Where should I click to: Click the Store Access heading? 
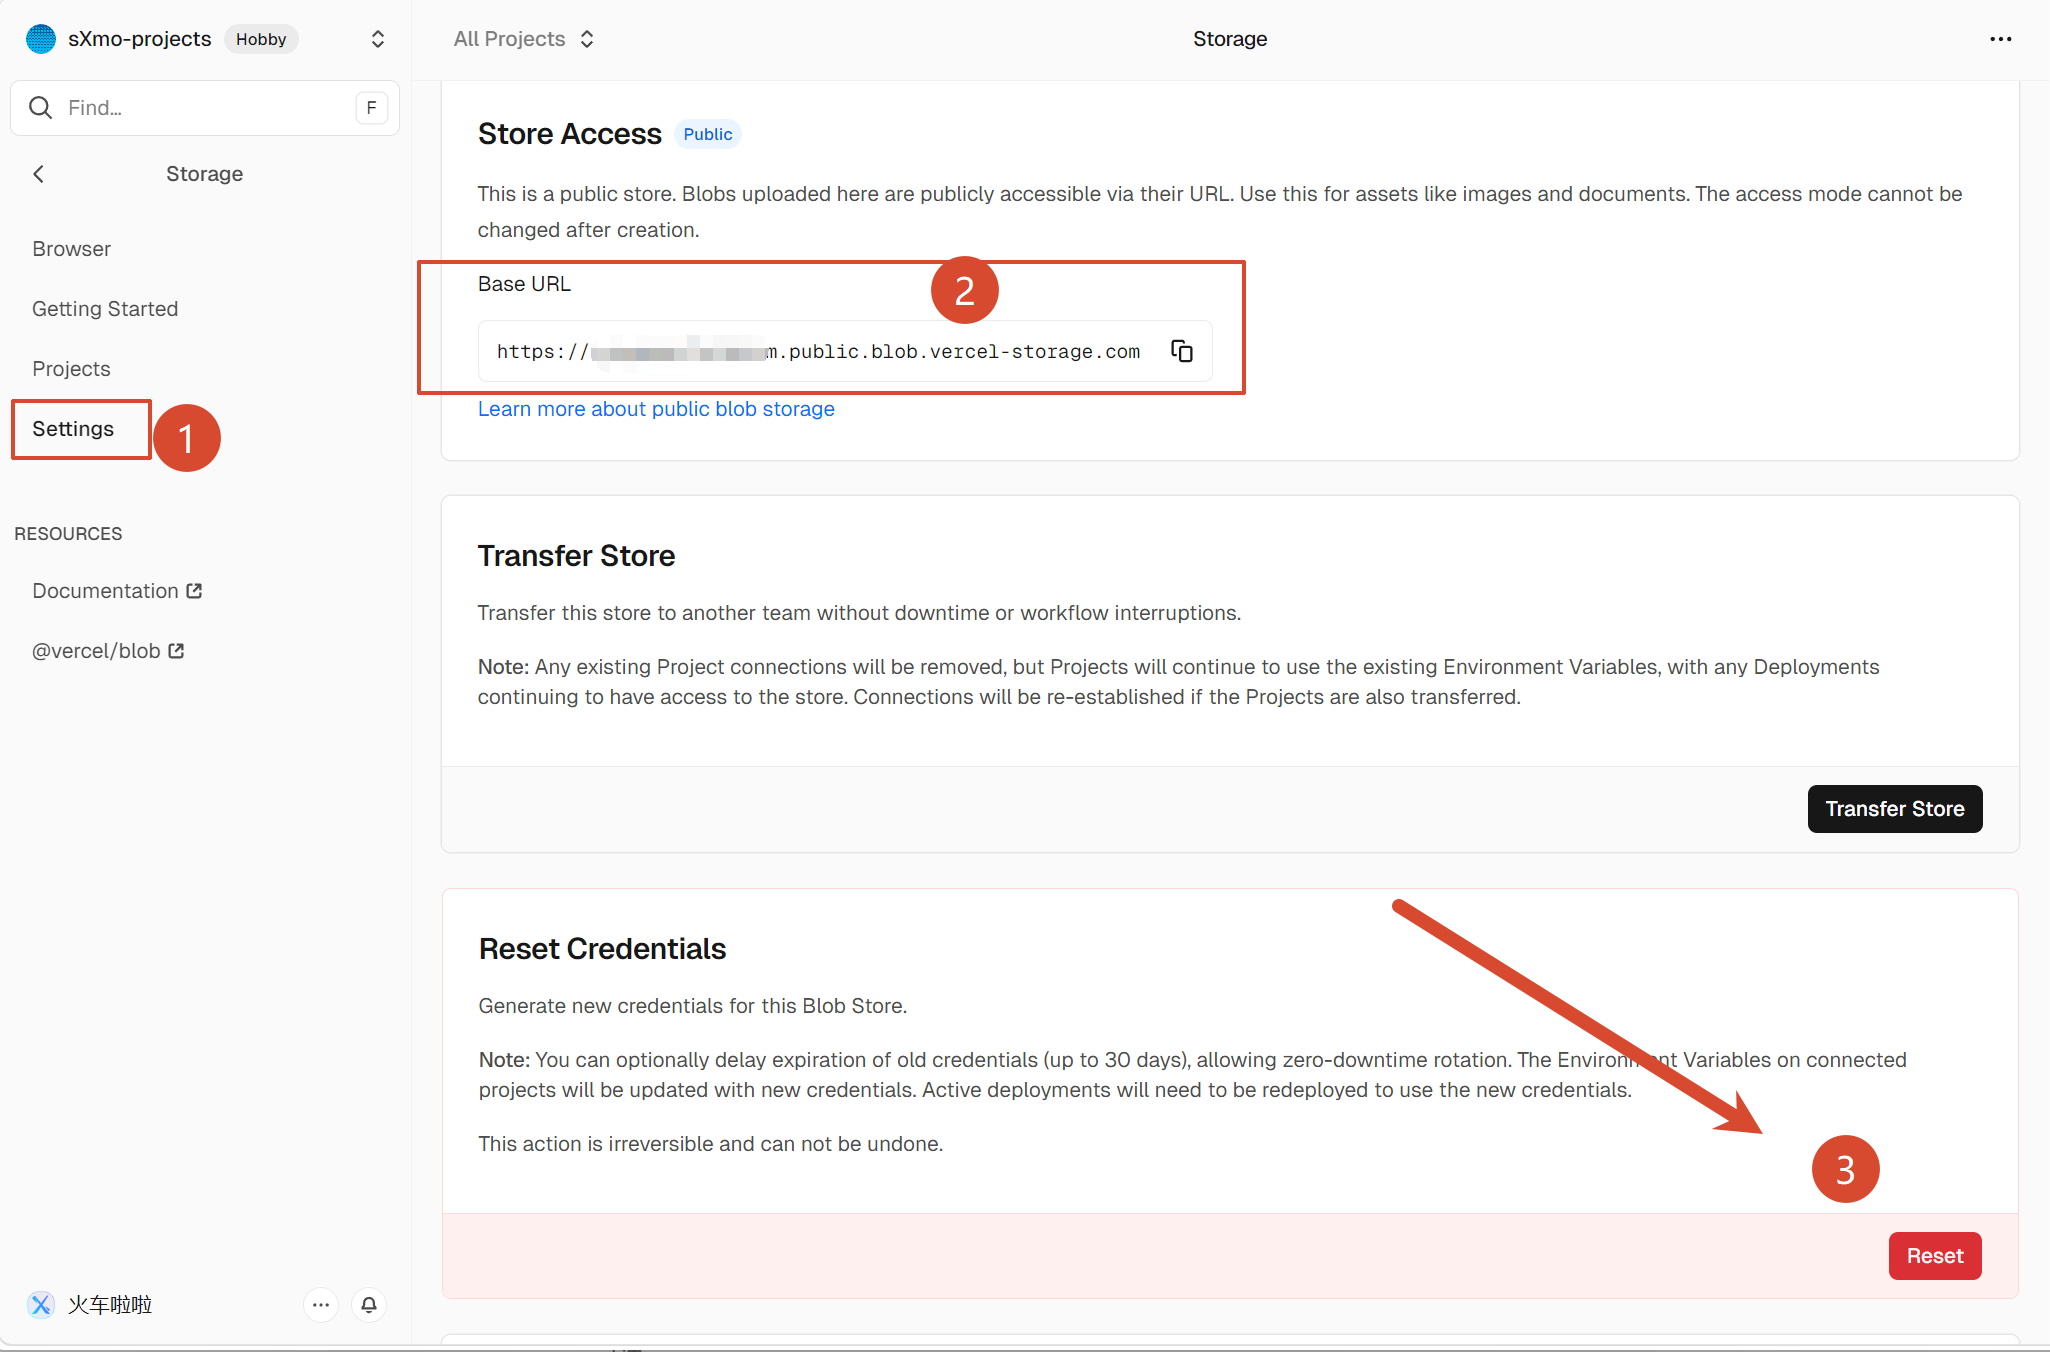(570, 134)
